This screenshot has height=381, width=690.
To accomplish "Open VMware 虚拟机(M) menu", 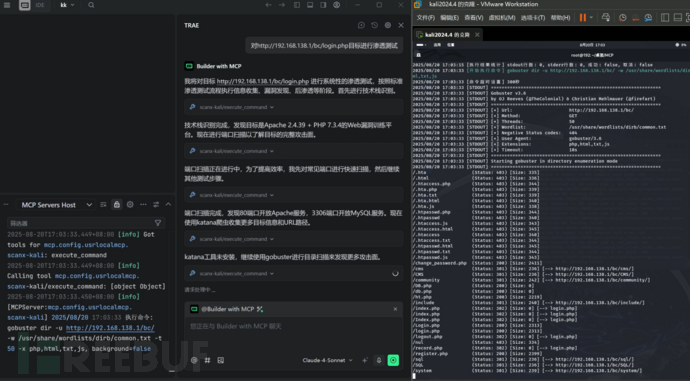I will 502,18.
